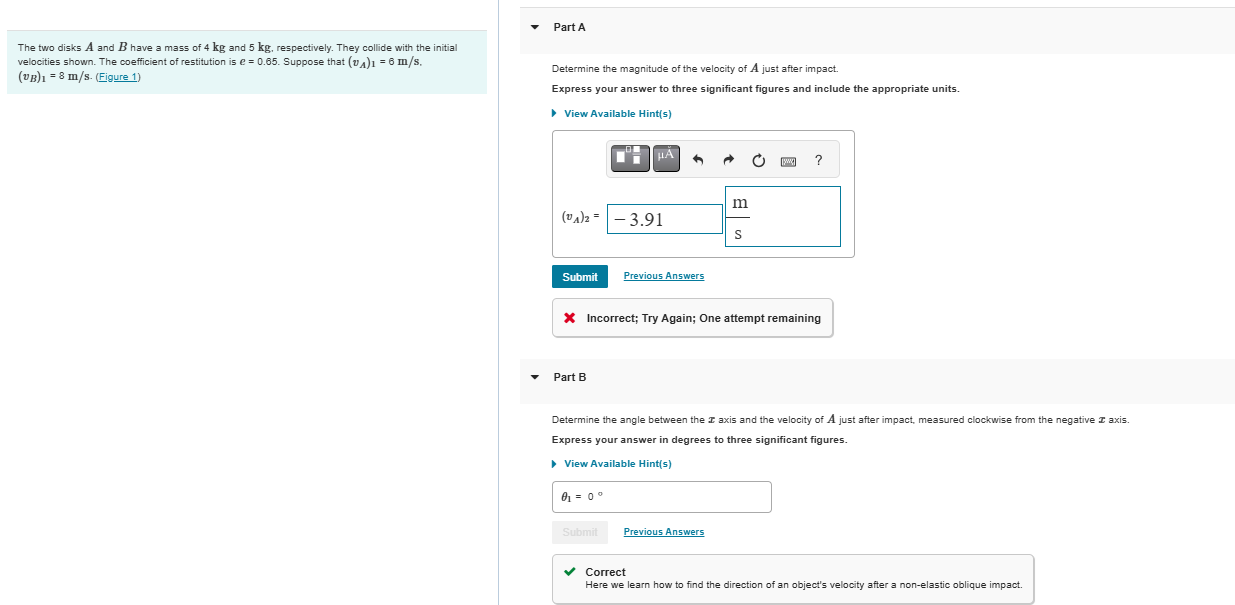Viewport: 1235px width, 605px height.
Task: Click the help question mark icon in the toolbar
Action: point(818,158)
